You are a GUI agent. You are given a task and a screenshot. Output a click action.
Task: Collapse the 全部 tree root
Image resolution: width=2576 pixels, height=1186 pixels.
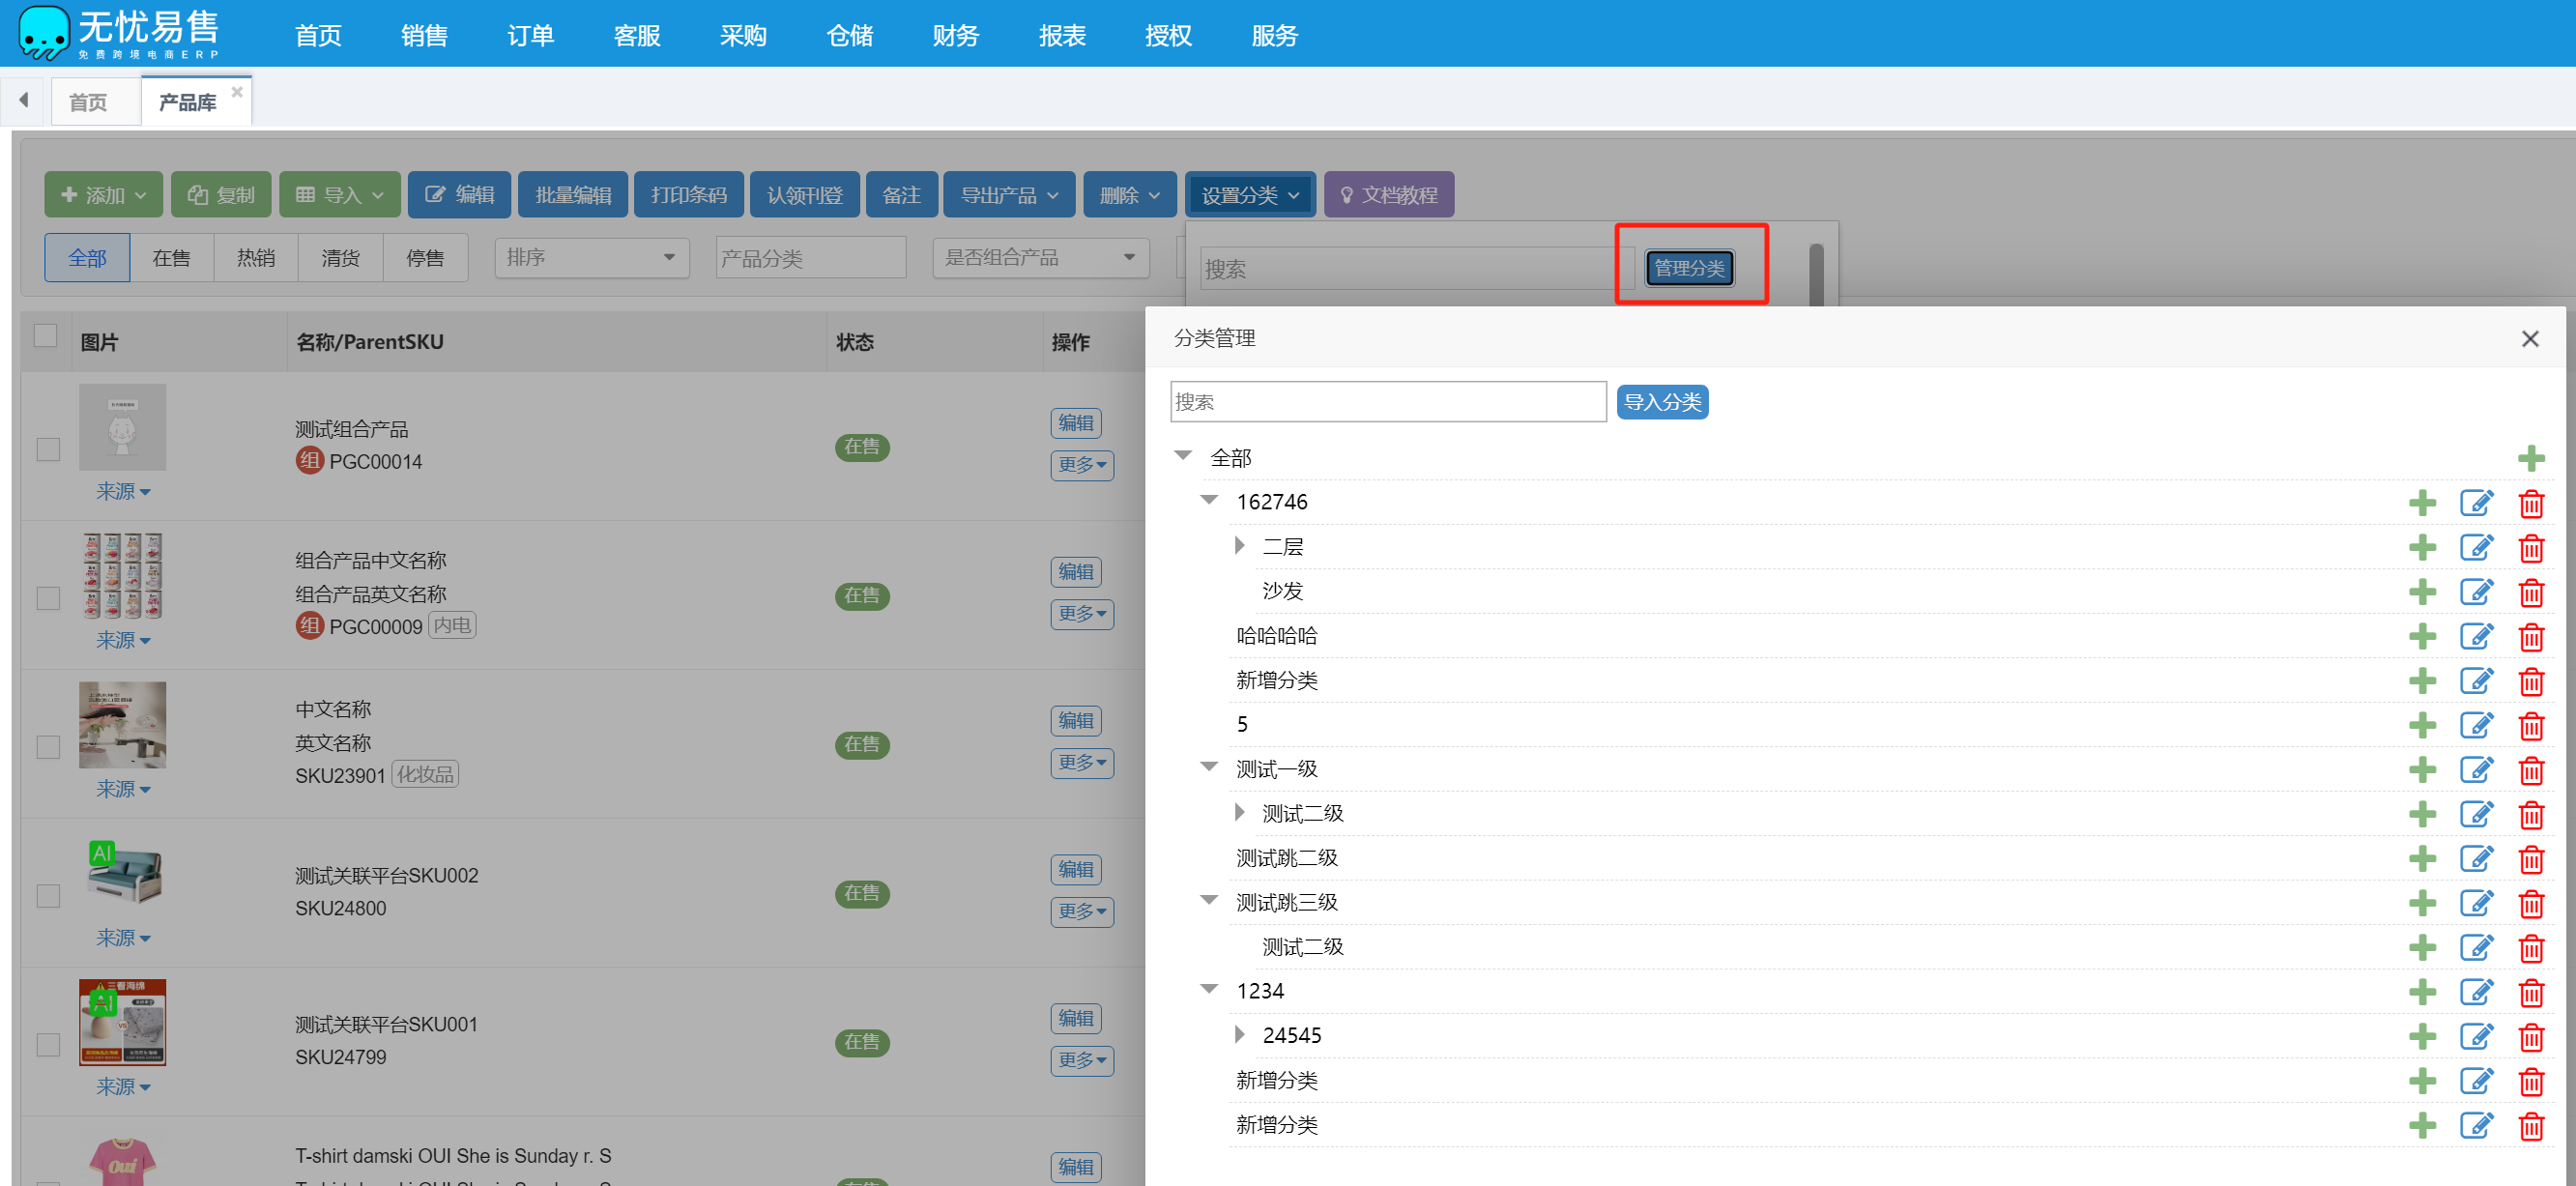pyautogui.click(x=1183, y=455)
